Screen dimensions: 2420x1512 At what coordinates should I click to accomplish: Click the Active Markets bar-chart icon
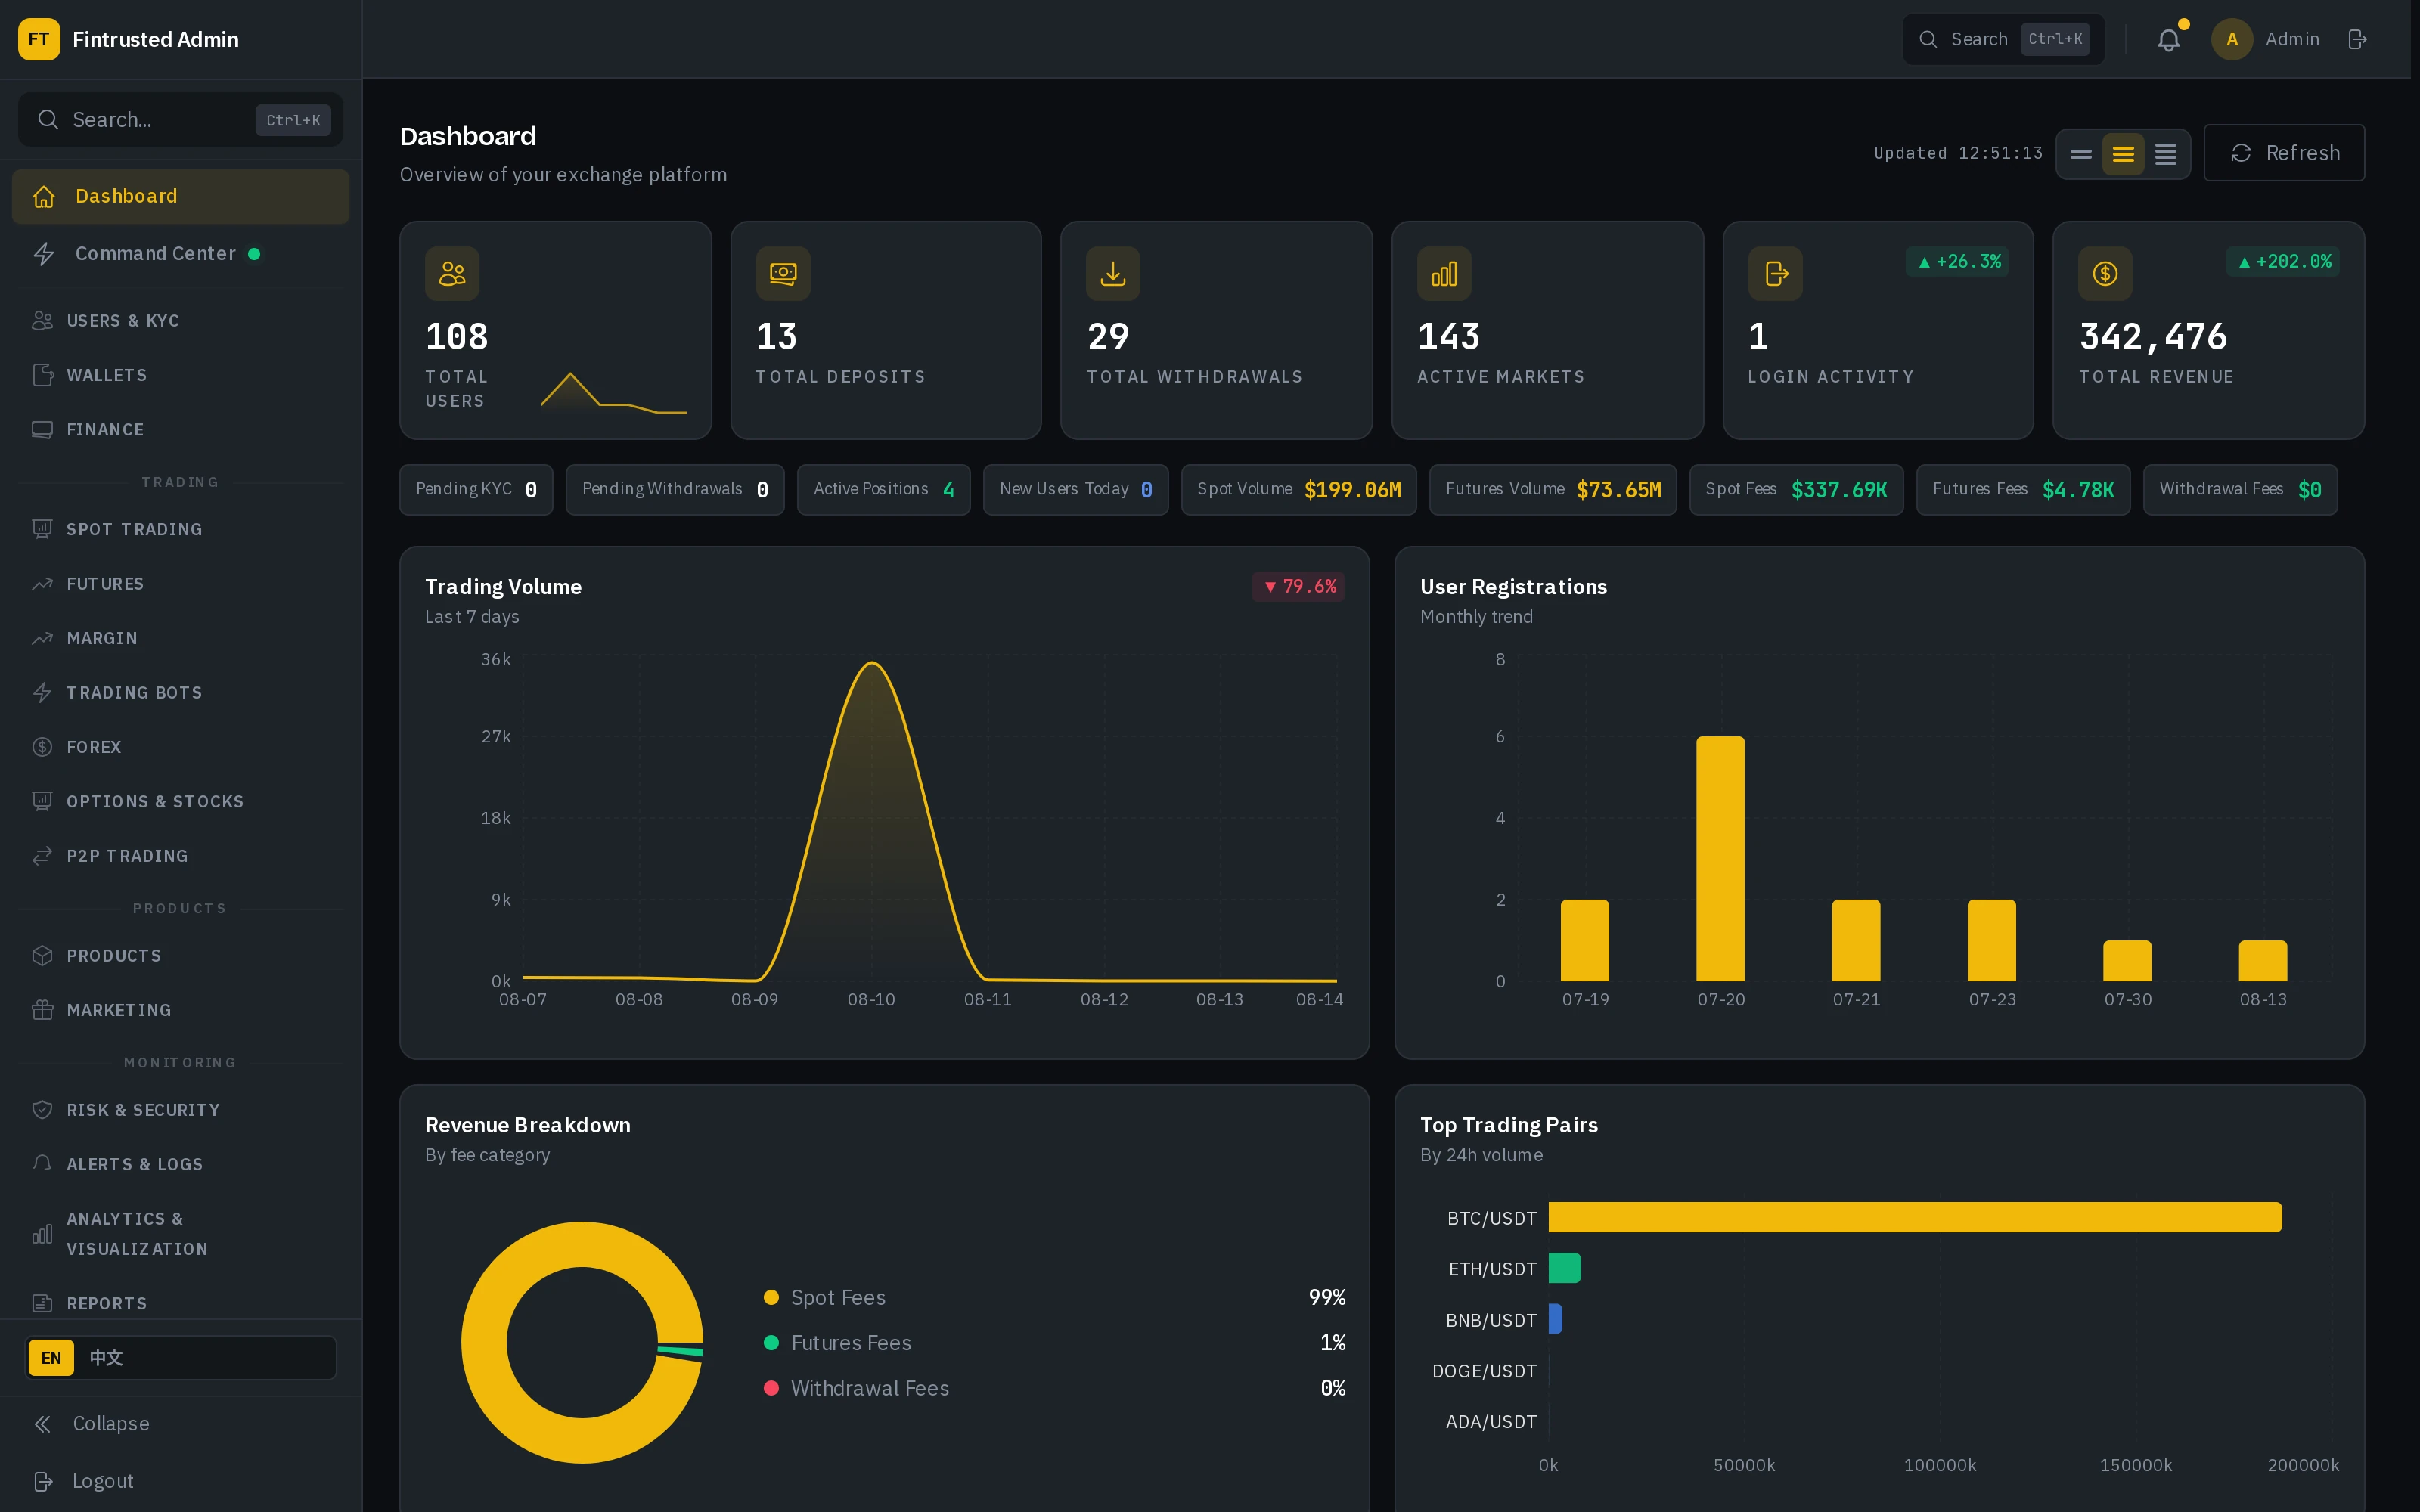coord(1444,273)
